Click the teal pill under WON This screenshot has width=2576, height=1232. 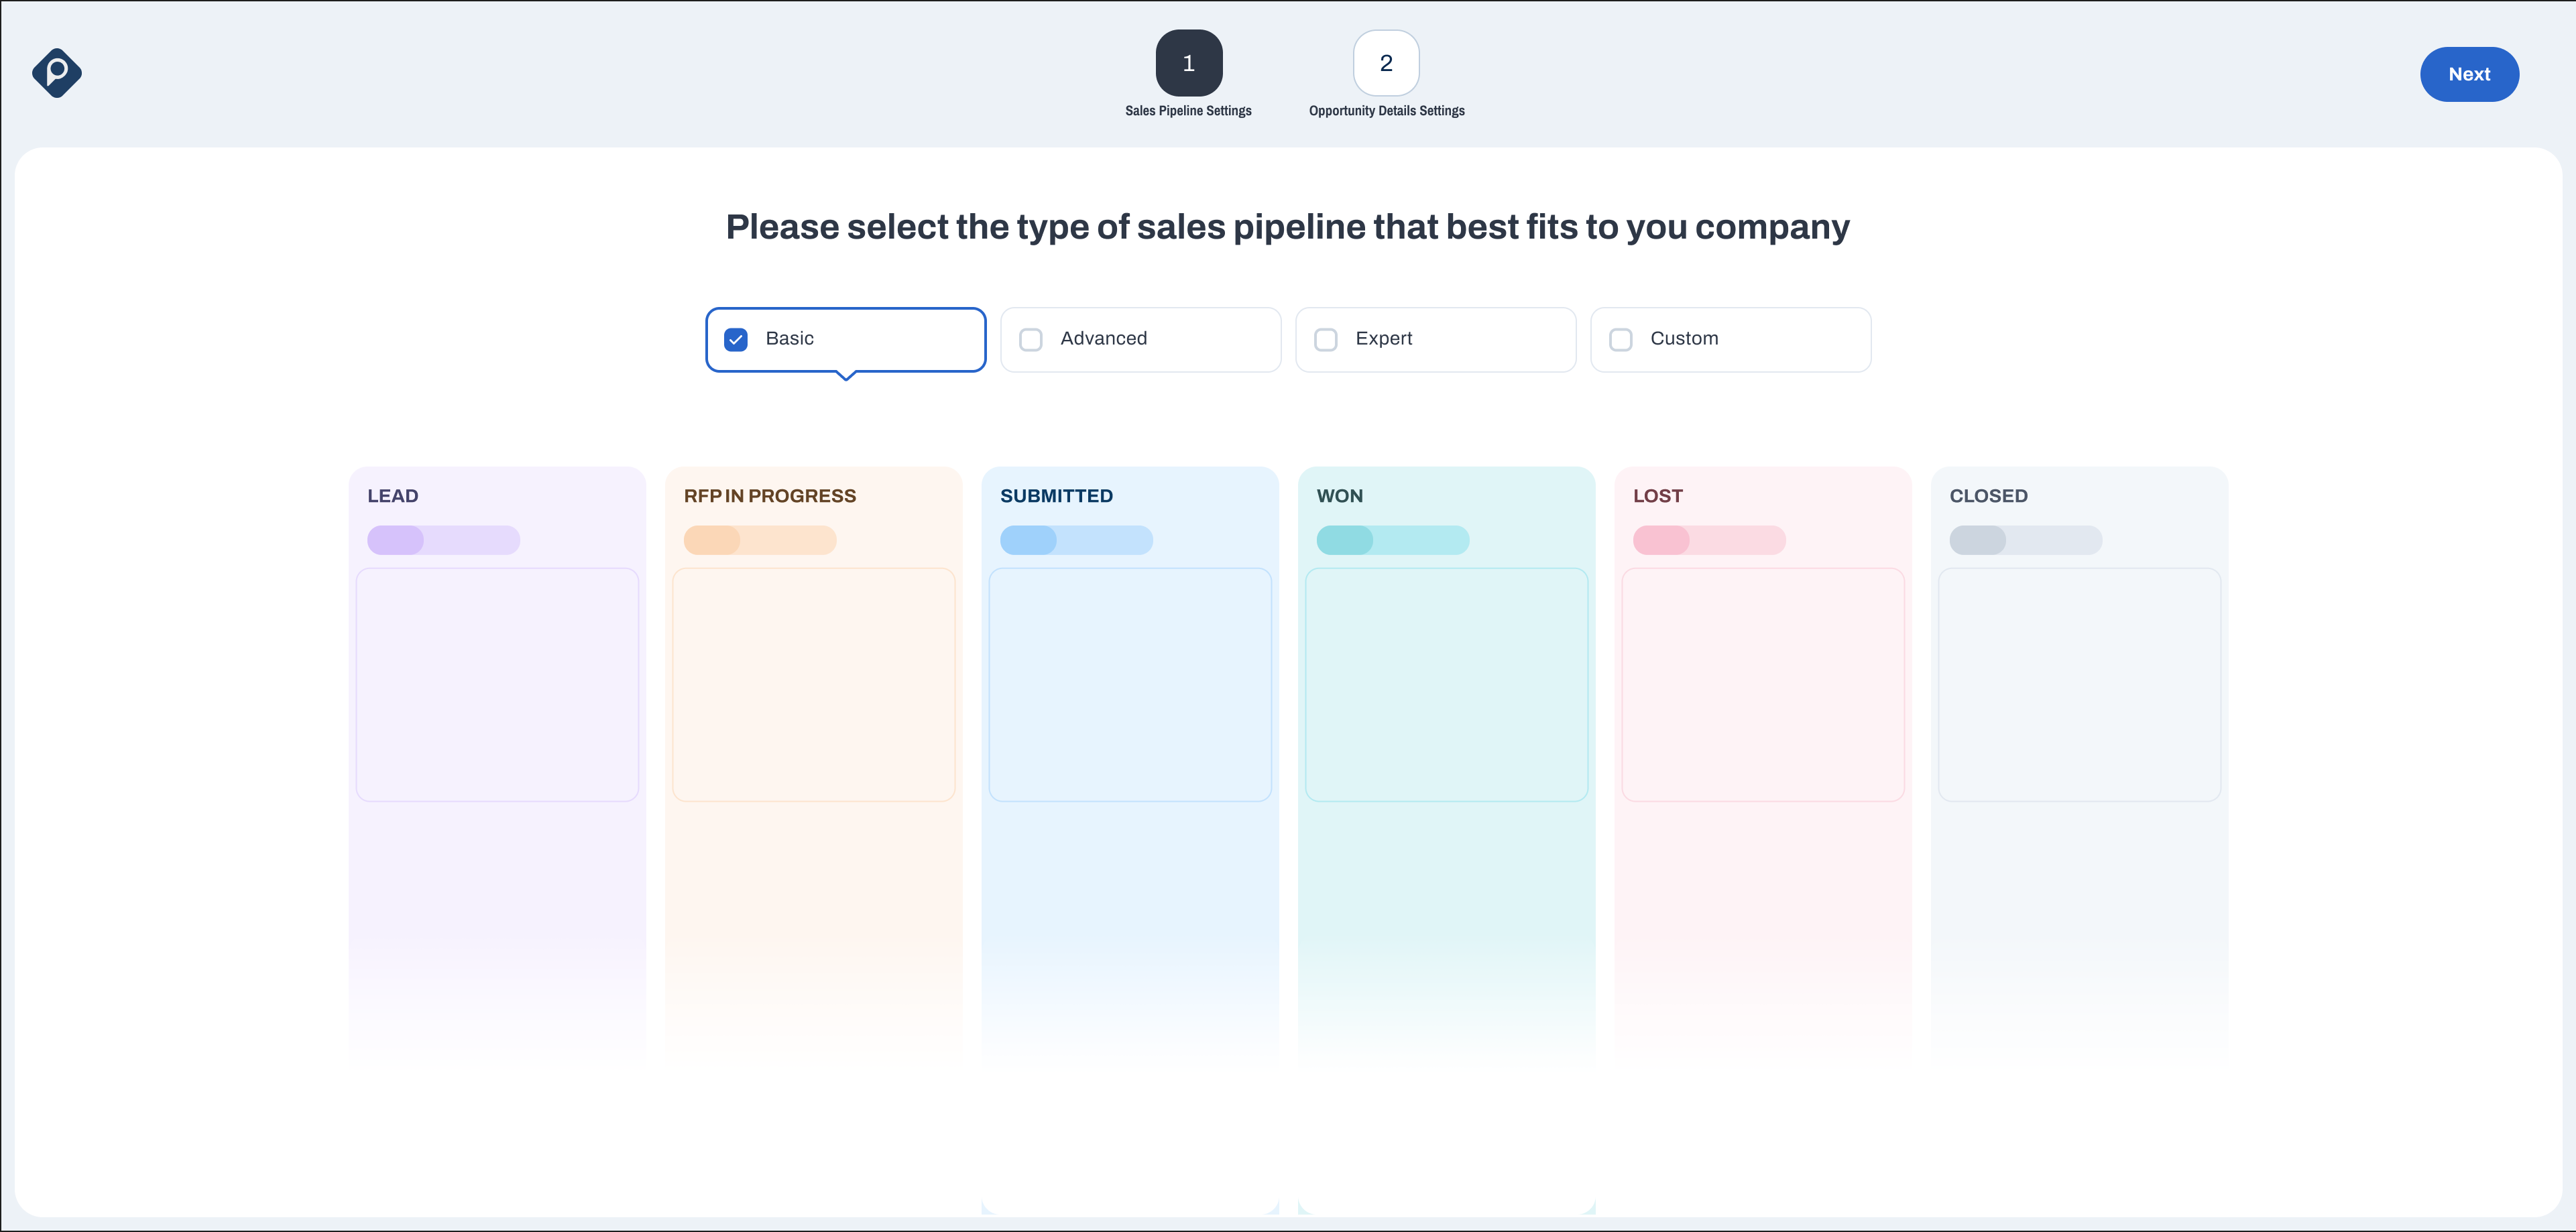click(x=1393, y=540)
